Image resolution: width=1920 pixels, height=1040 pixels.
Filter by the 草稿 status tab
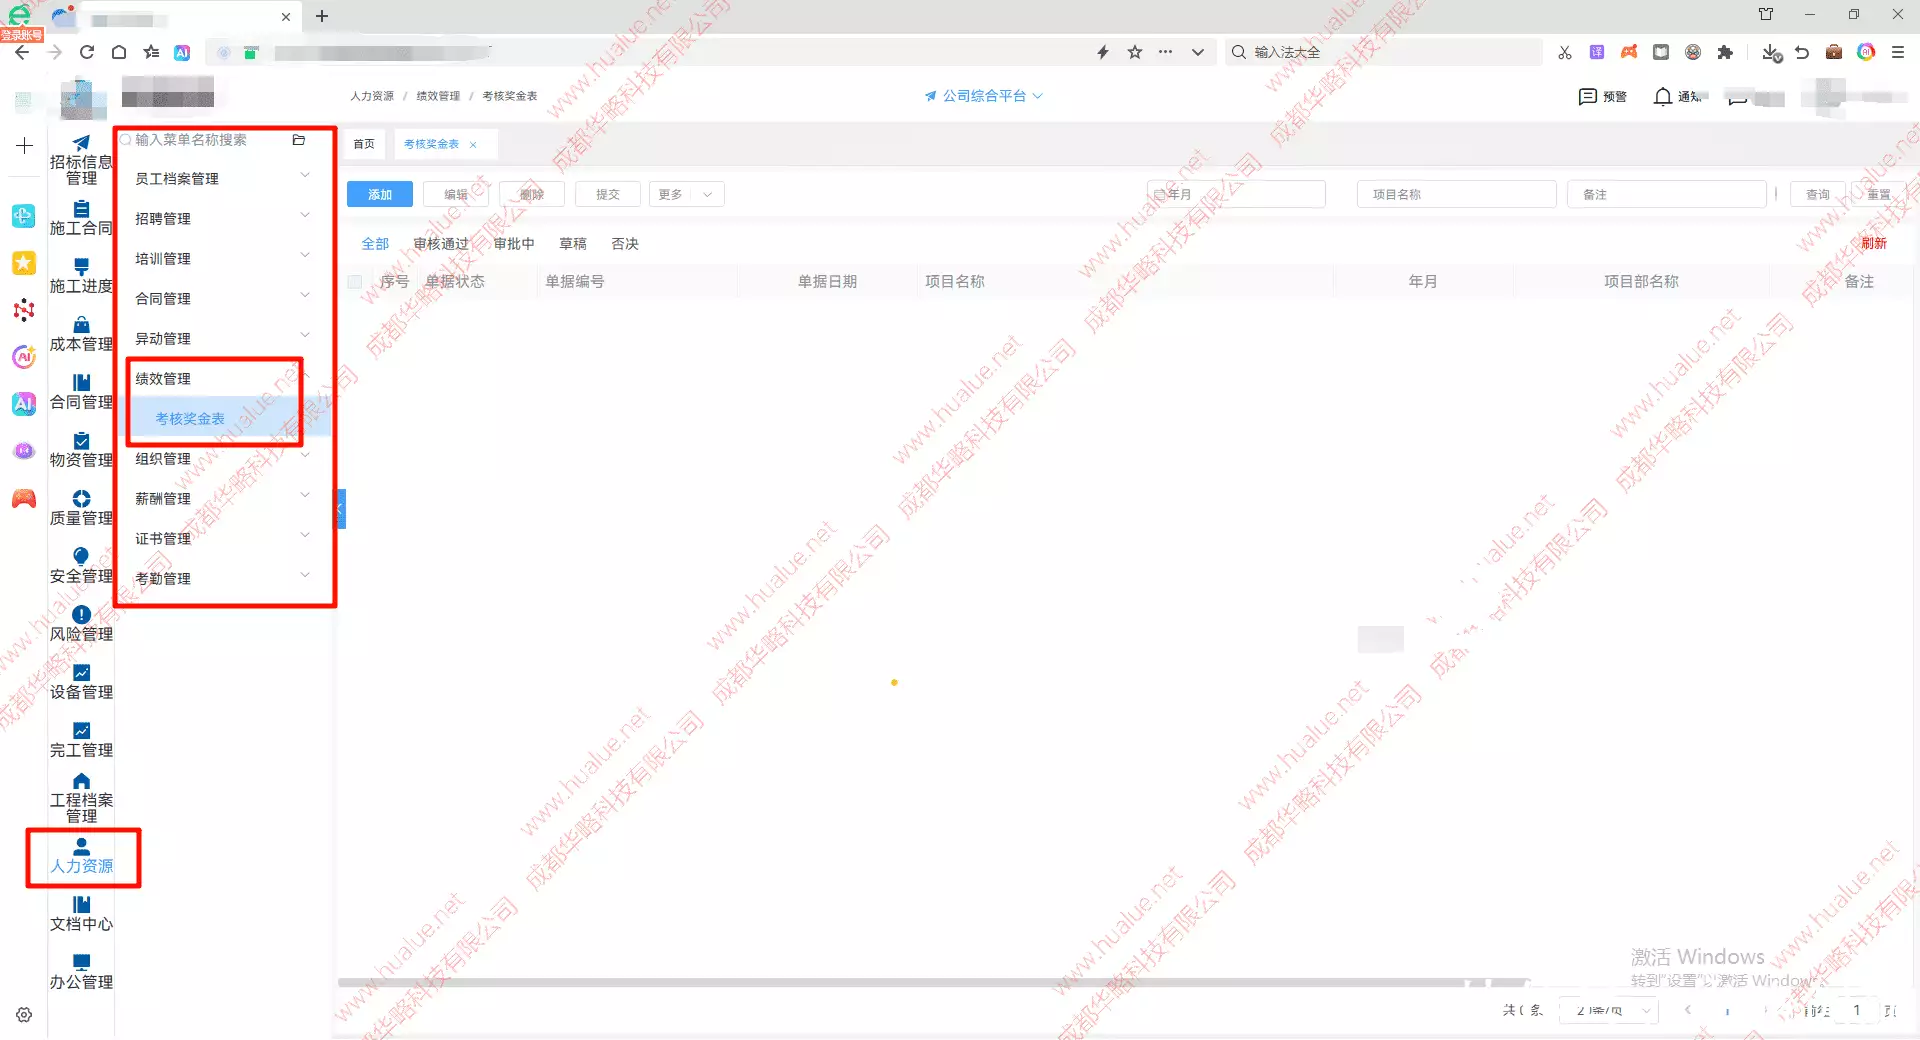pos(573,244)
